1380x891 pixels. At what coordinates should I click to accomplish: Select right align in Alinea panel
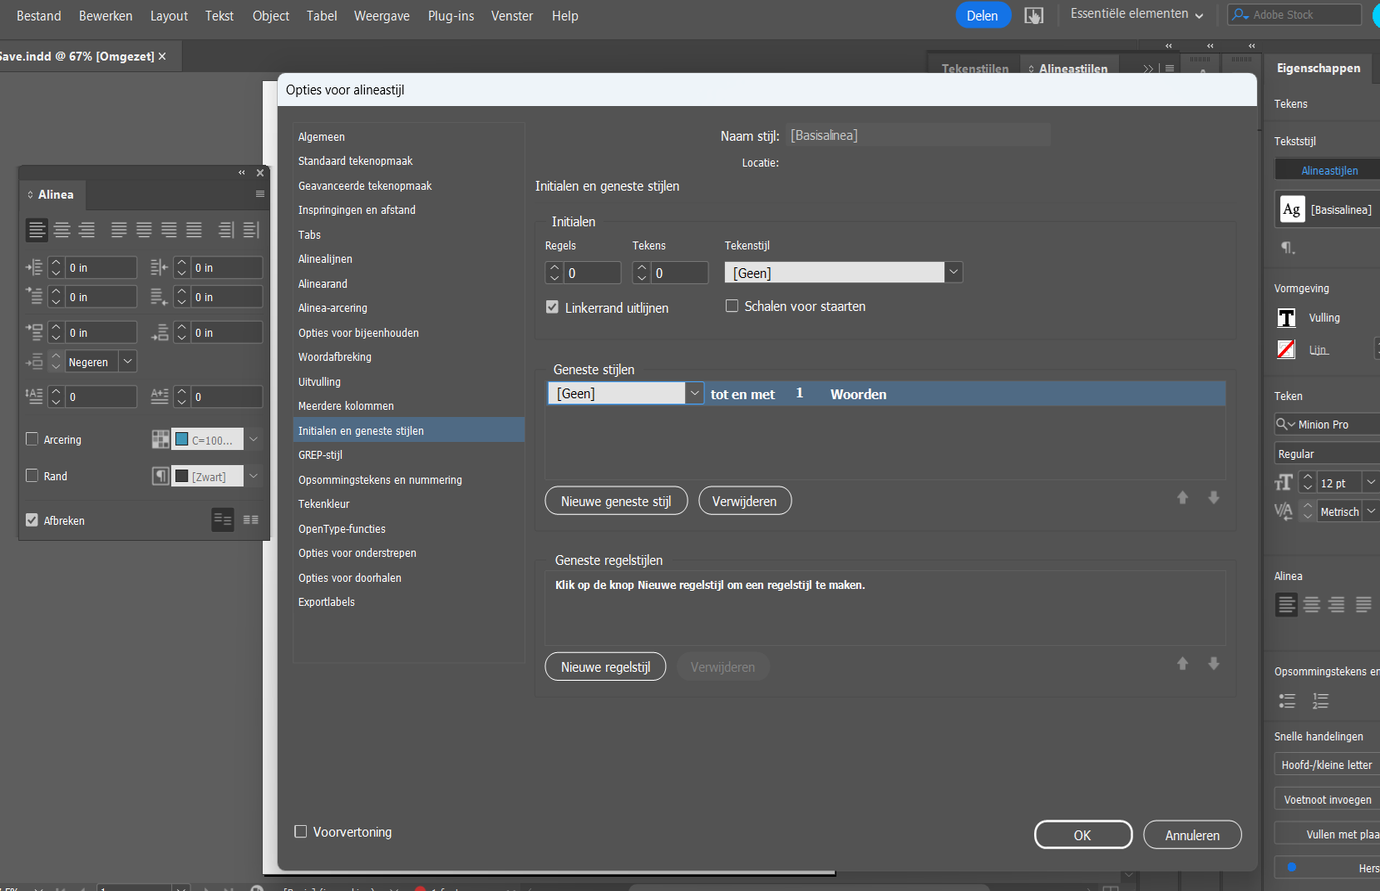[x=87, y=230]
